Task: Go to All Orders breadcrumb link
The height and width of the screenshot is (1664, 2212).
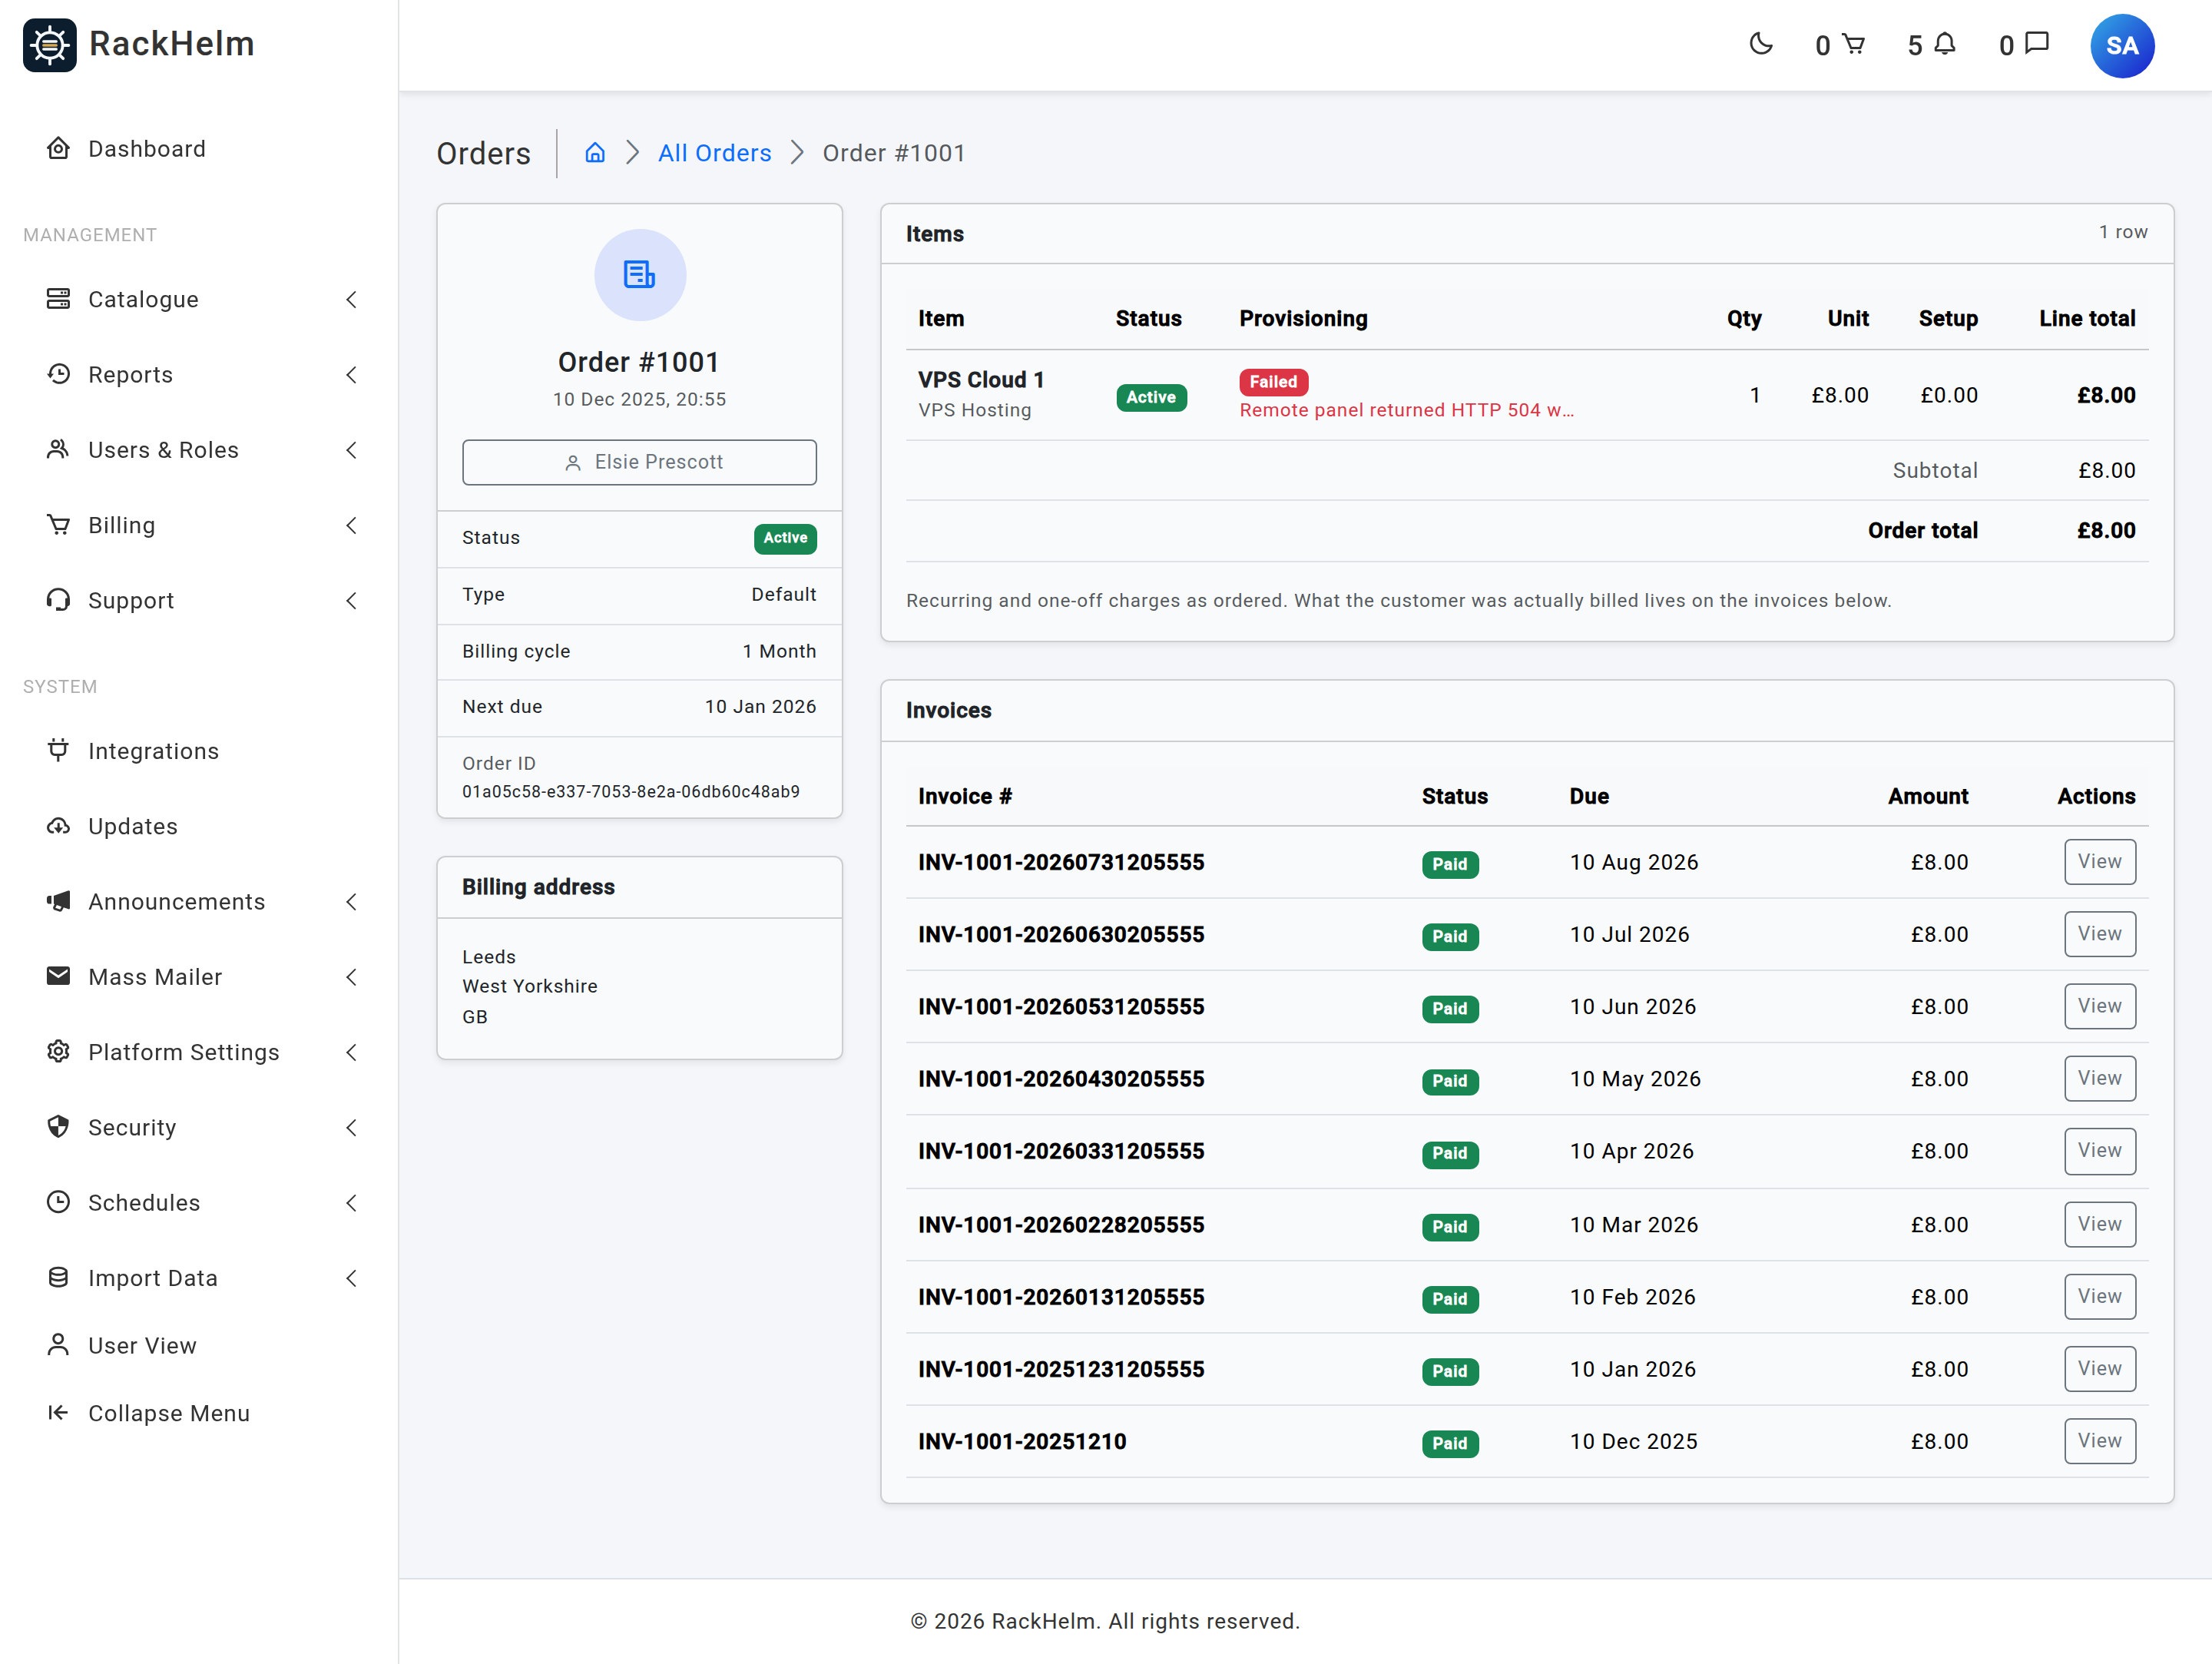Action: point(714,153)
